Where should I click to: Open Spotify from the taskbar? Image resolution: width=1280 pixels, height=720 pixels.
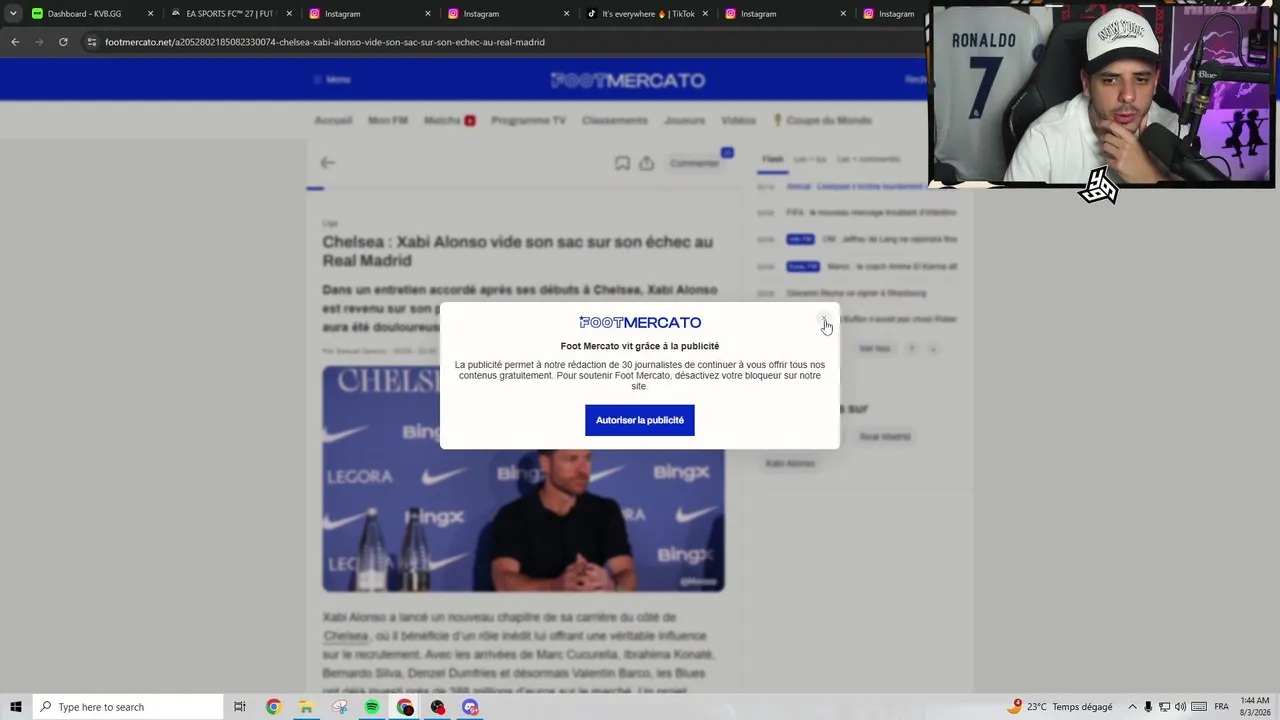372,707
